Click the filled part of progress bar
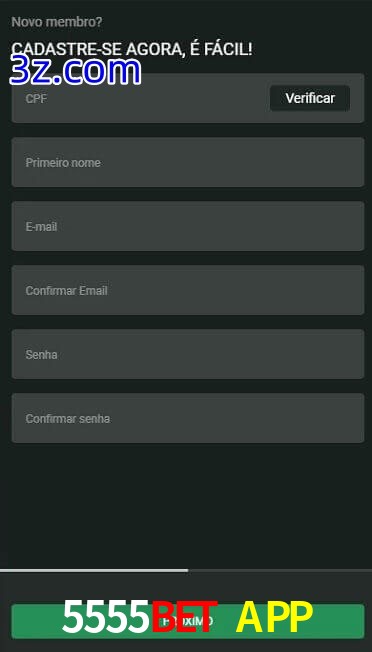The height and width of the screenshot is (652, 372). [94, 570]
